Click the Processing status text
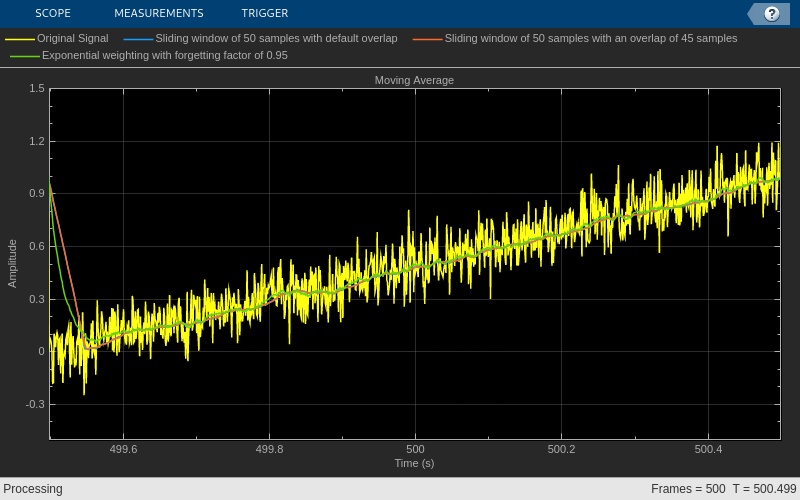Viewport: 800px width, 500px height. 33,489
